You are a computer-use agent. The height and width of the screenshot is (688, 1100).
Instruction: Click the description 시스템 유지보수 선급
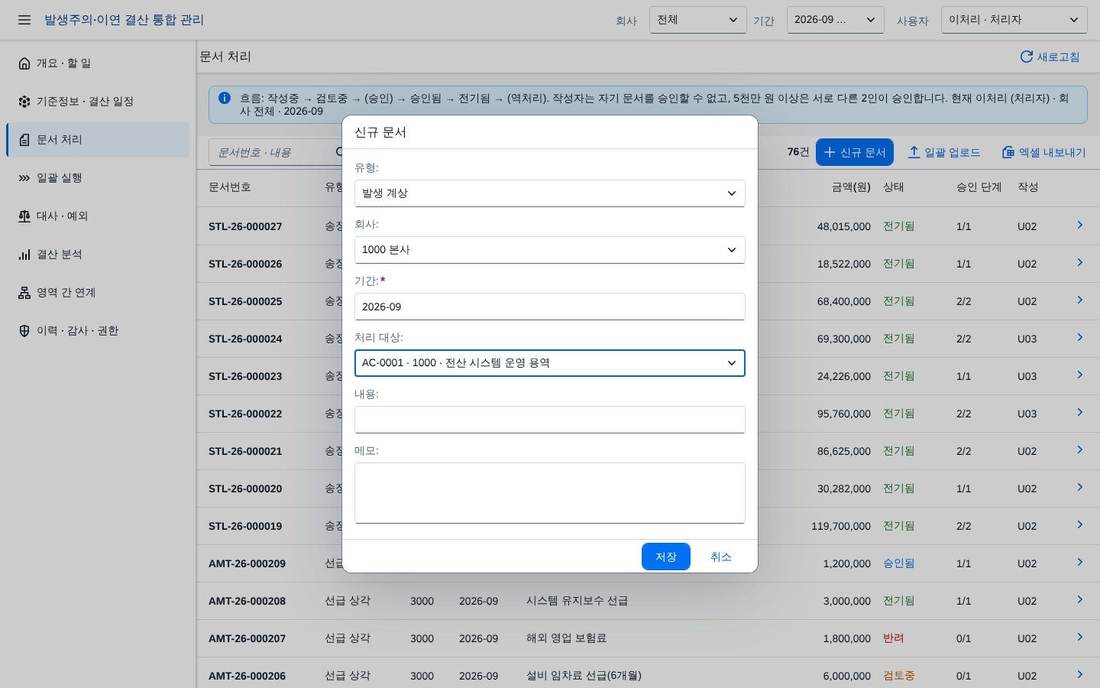pyautogui.click(x=577, y=601)
